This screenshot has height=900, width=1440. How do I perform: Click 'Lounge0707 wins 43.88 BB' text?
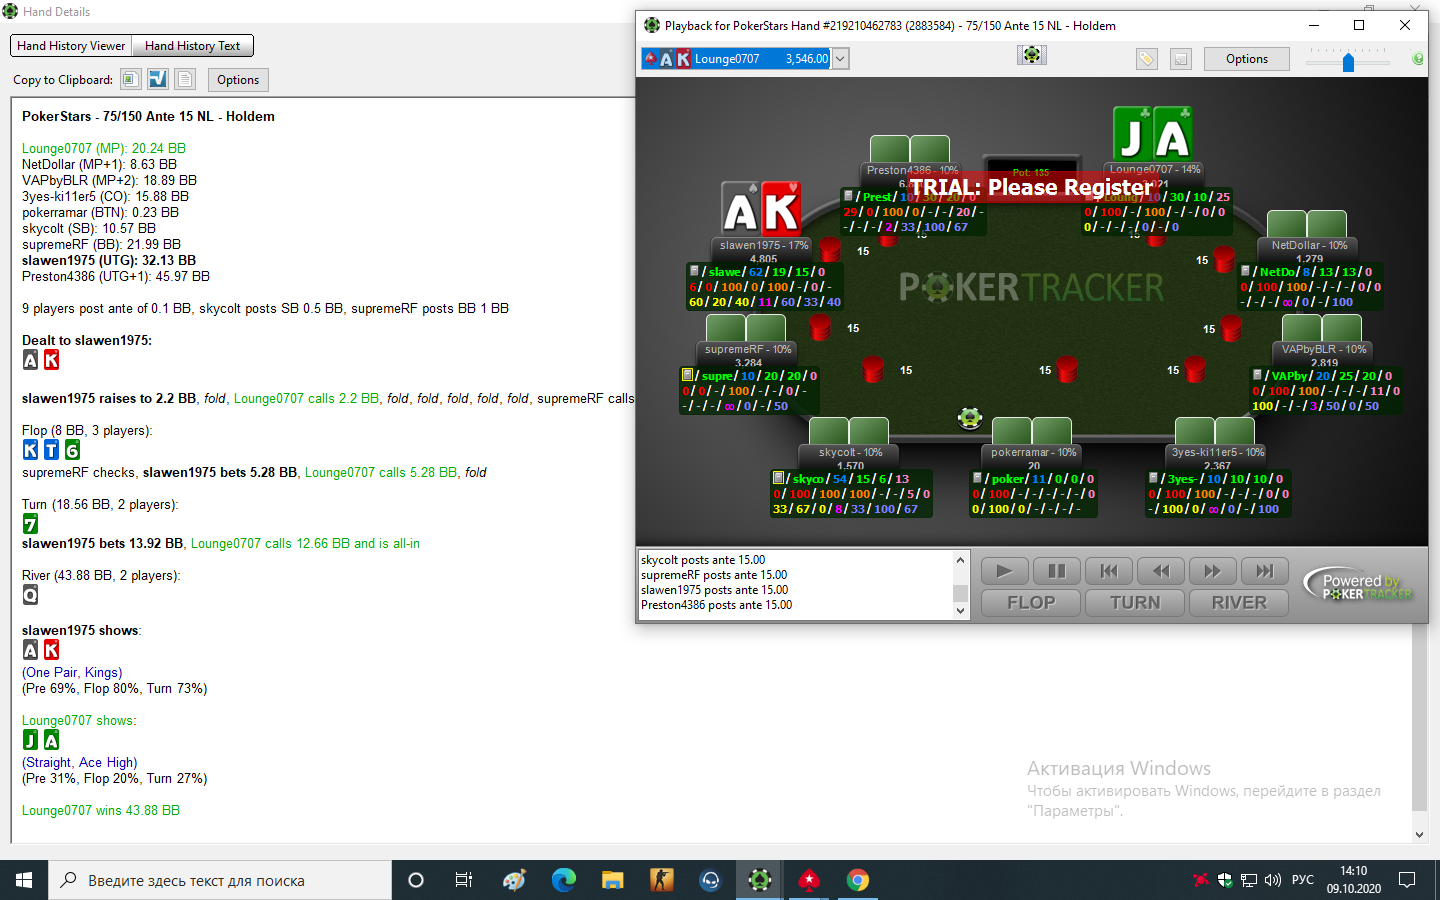pyautogui.click(x=101, y=811)
